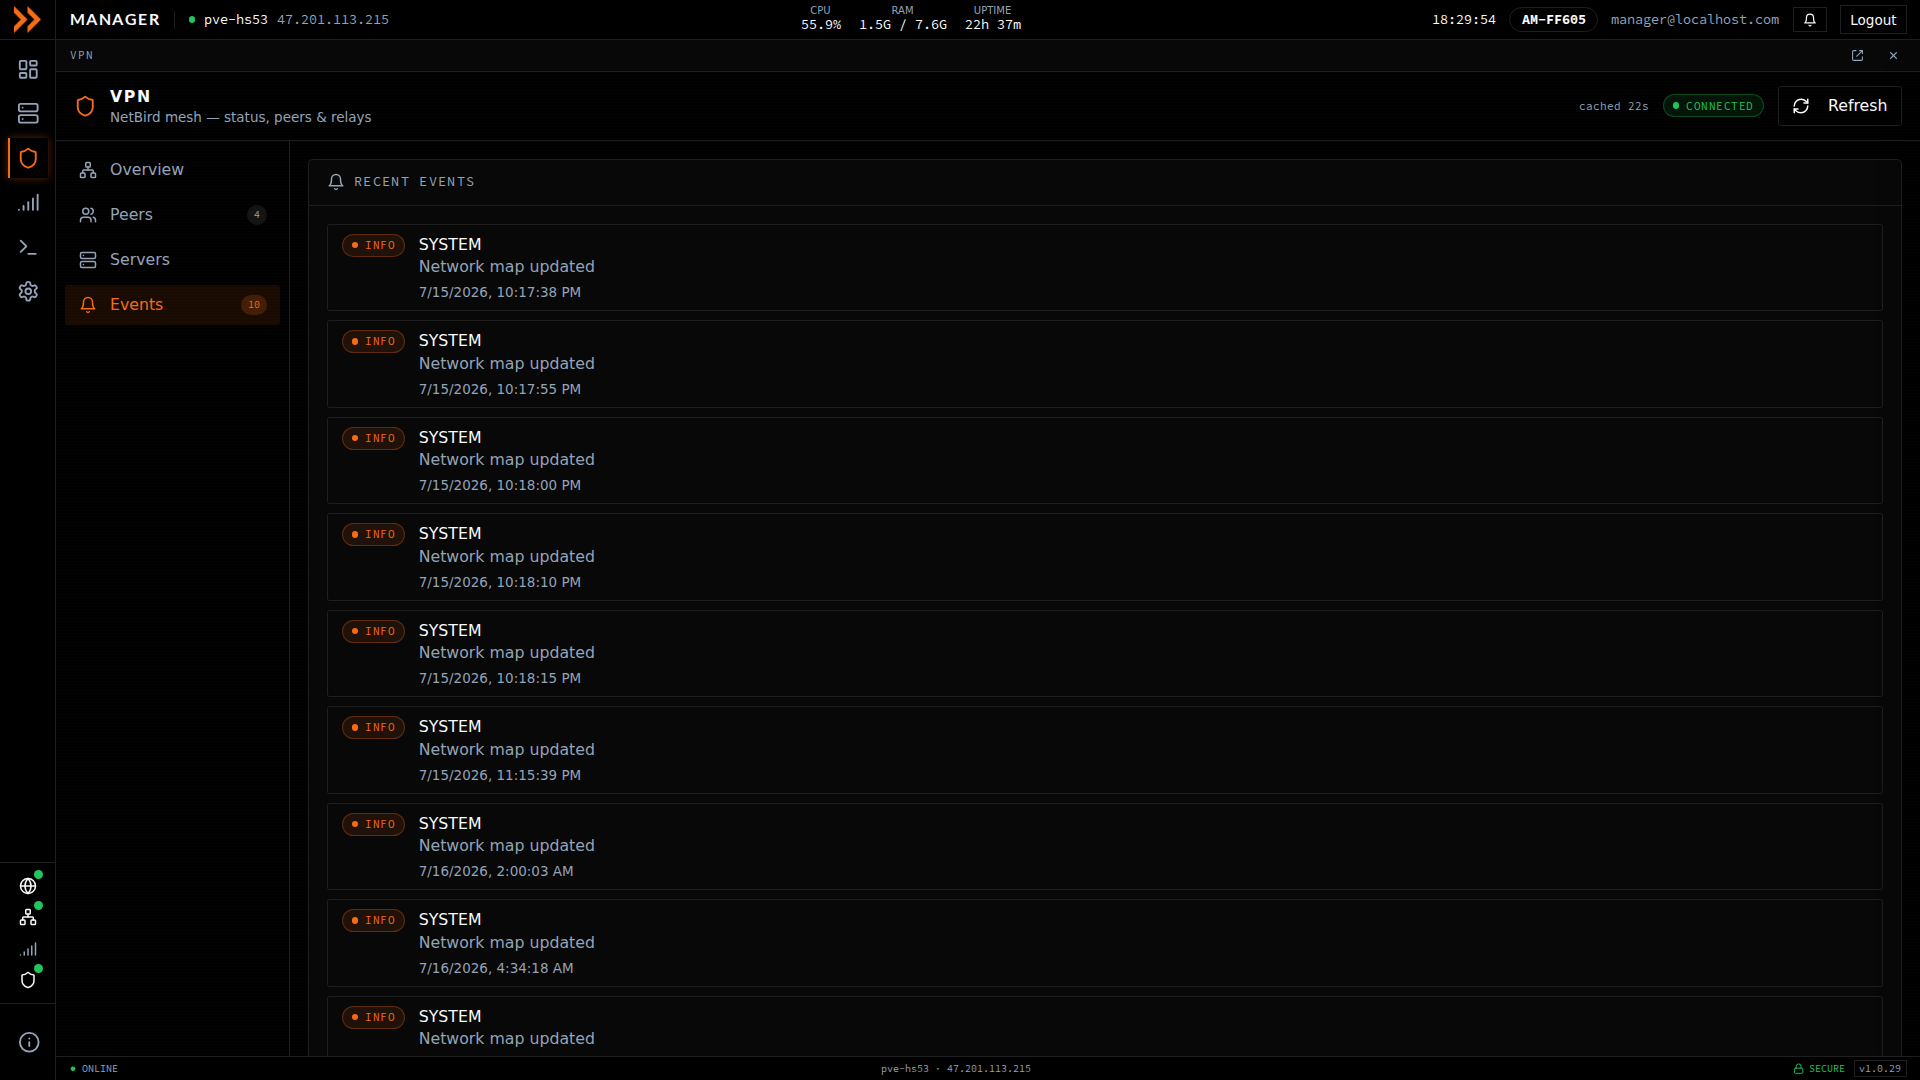Open the Overview section
1920x1080 pixels.
click(172, 170)
